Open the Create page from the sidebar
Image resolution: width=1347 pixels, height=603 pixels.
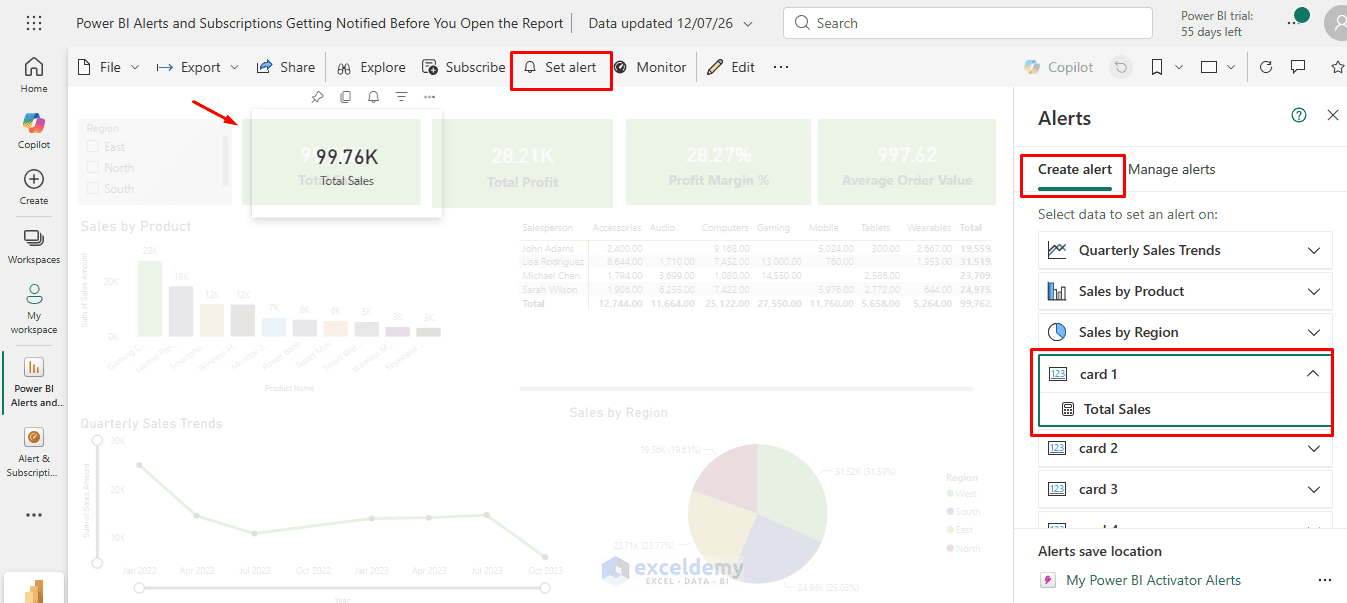coord(34,186)
